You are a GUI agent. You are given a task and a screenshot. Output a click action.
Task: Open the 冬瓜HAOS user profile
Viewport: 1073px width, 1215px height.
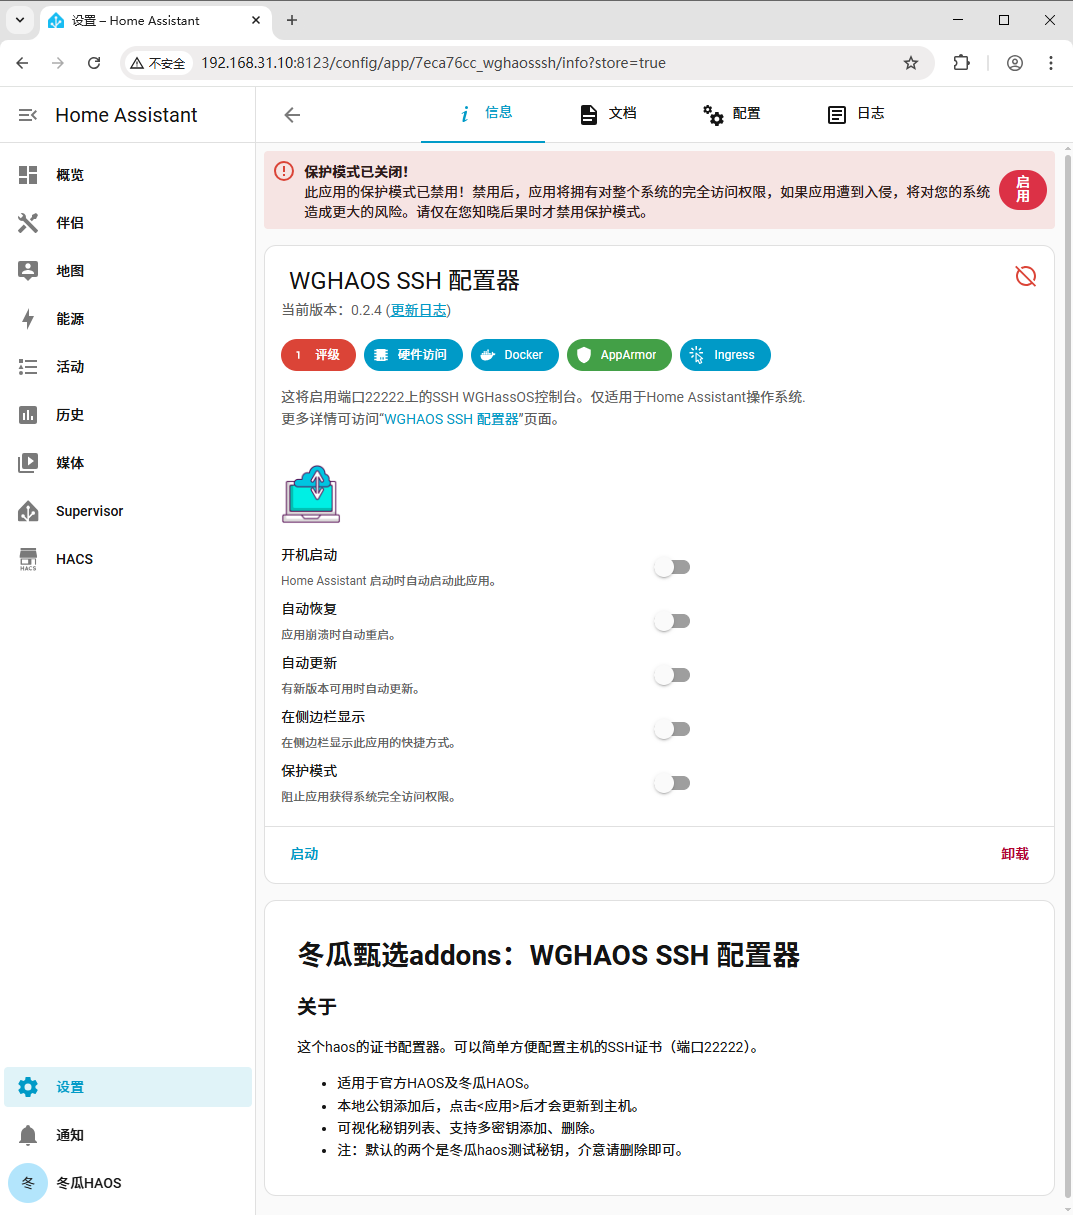click(128, 1183)
